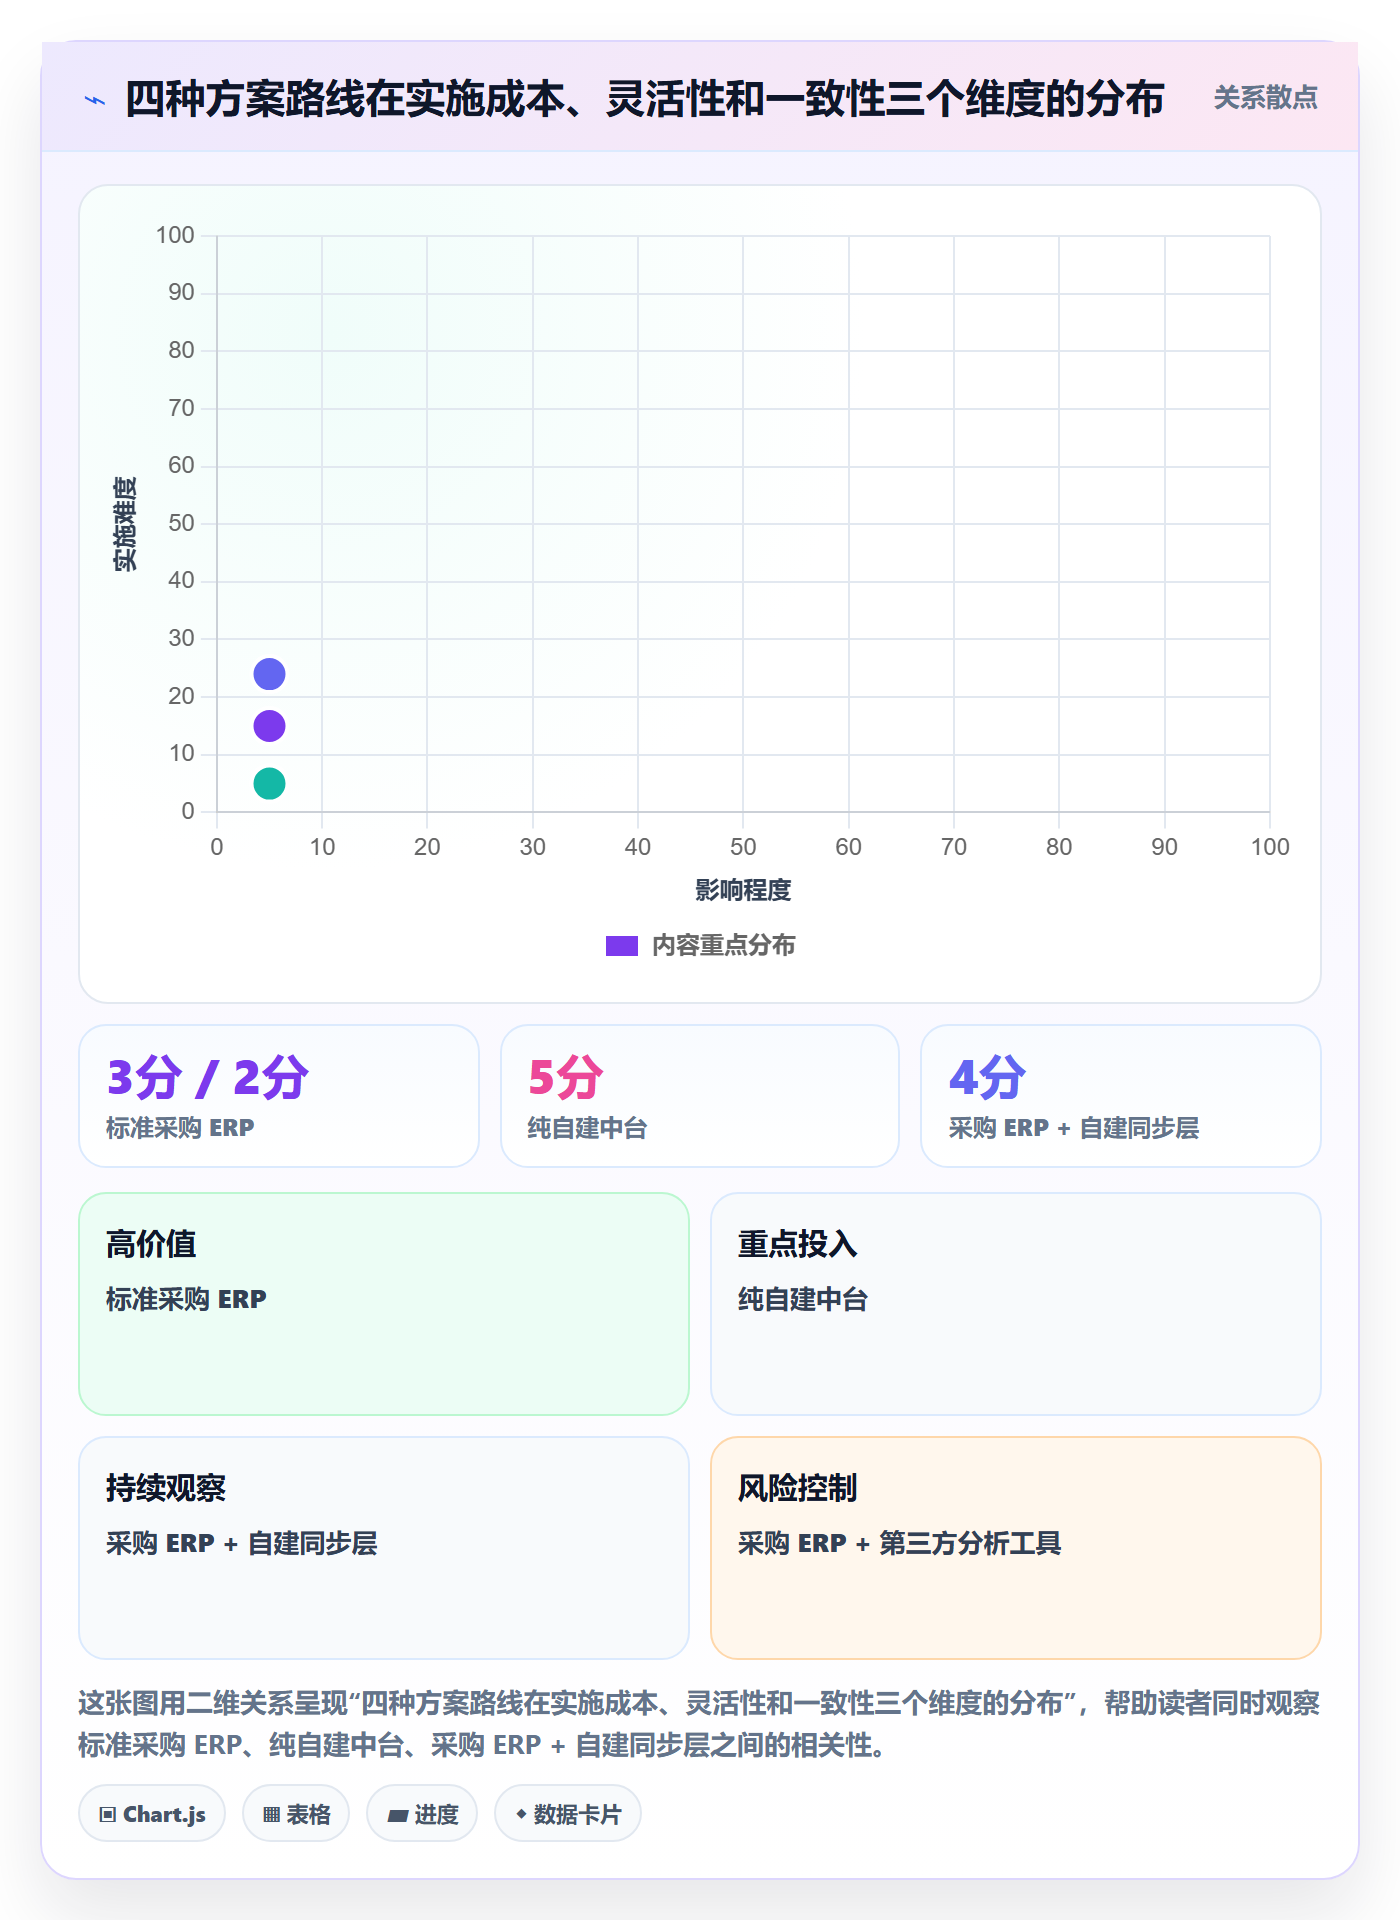Click the 内容重点分布 legend label
1400x1920 pixels.
[x=723, y=946]
